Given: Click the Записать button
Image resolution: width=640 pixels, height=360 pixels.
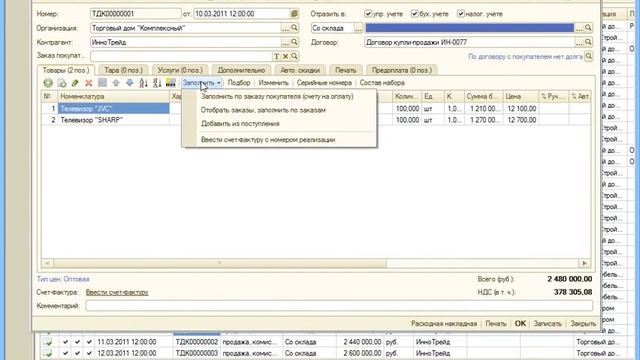Looking at the screenshot, I should tap(547, 324).
